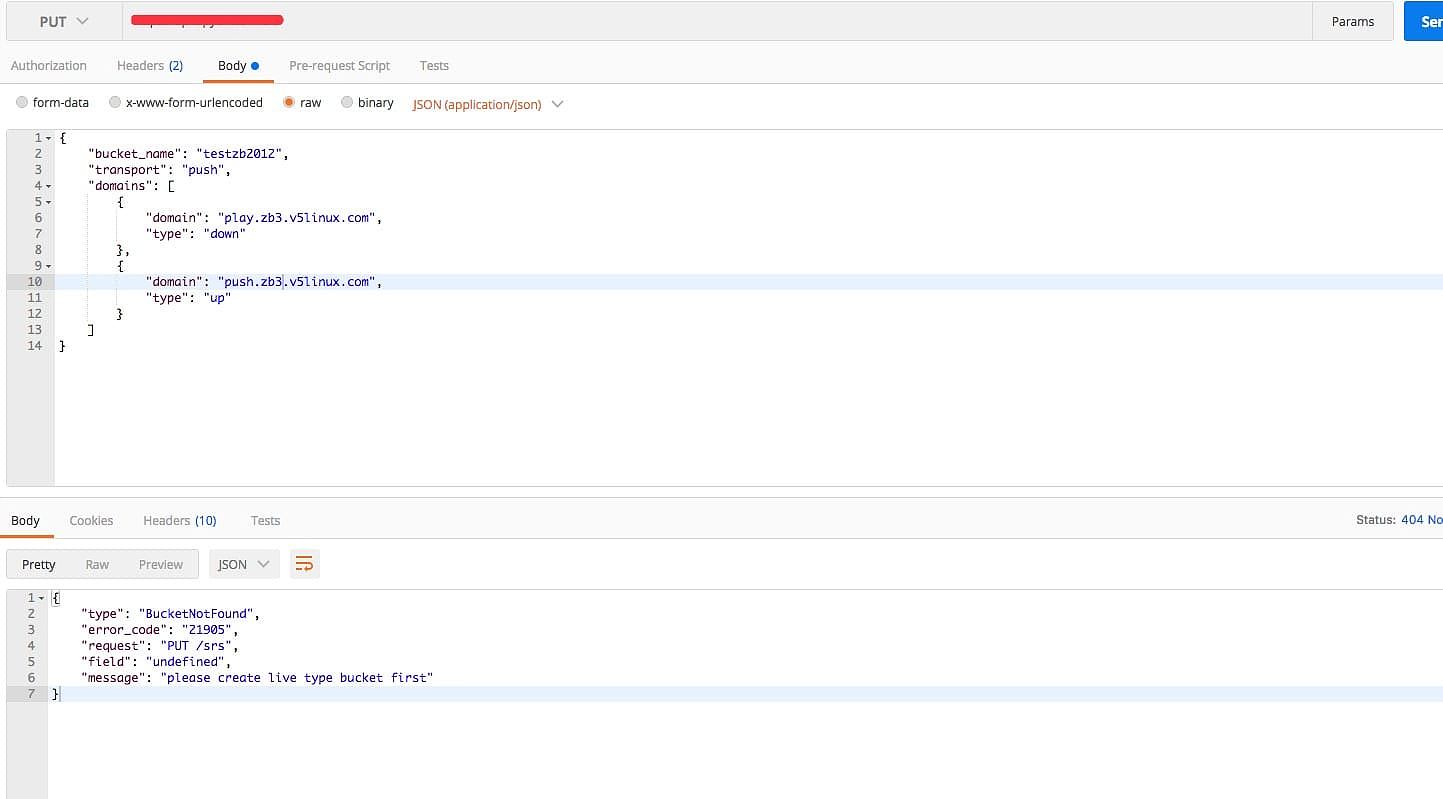Open the response Cookies tab
The image size is (1443, 799).
pyautogui.click(x=91, y=520)
